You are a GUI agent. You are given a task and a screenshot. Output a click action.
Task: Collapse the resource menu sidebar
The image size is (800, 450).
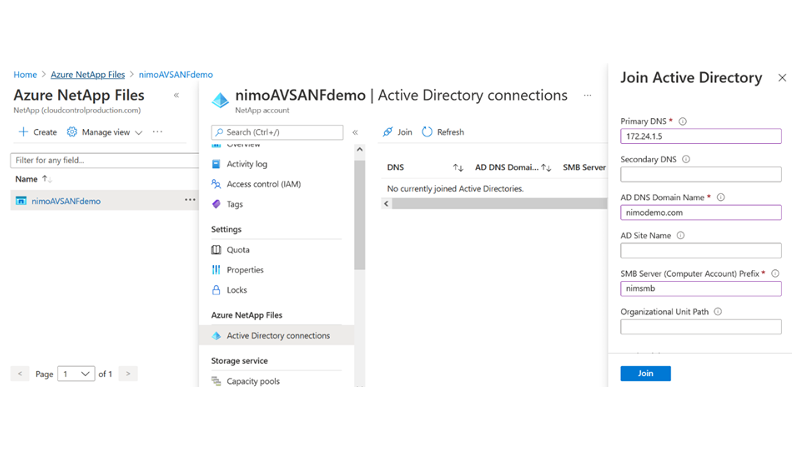355,132
